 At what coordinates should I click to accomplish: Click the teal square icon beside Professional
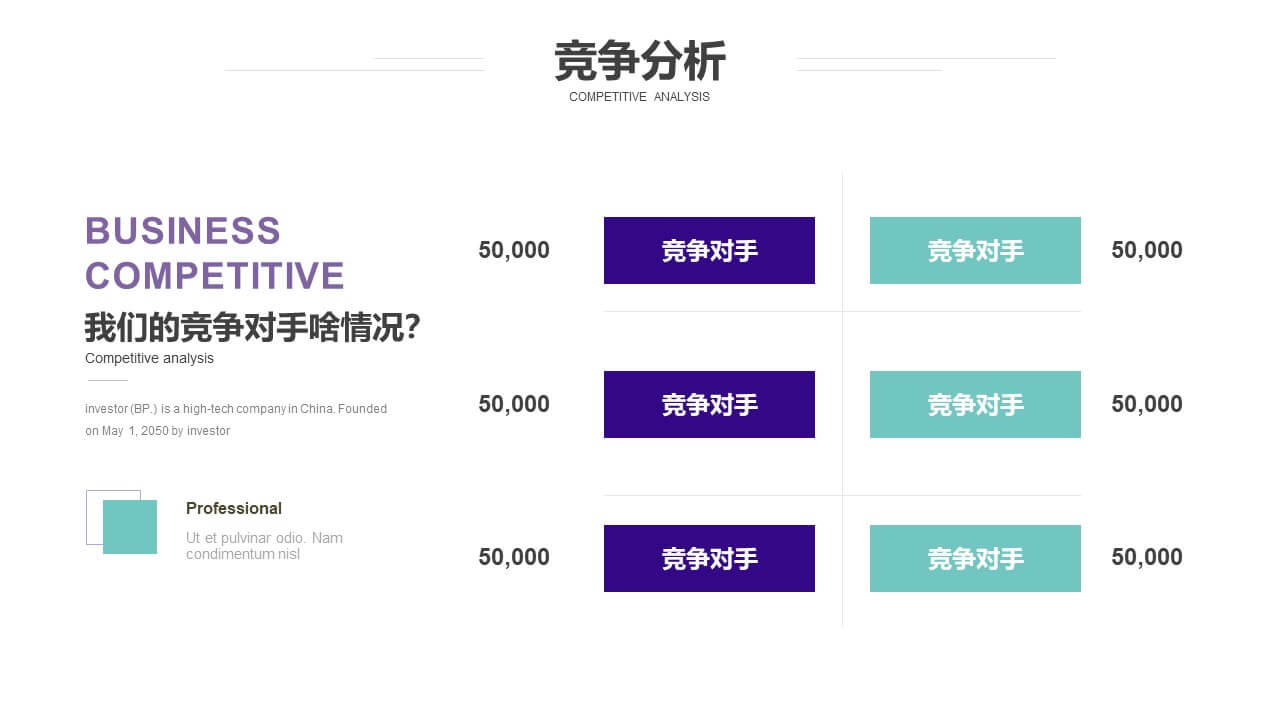pos(130,527)
